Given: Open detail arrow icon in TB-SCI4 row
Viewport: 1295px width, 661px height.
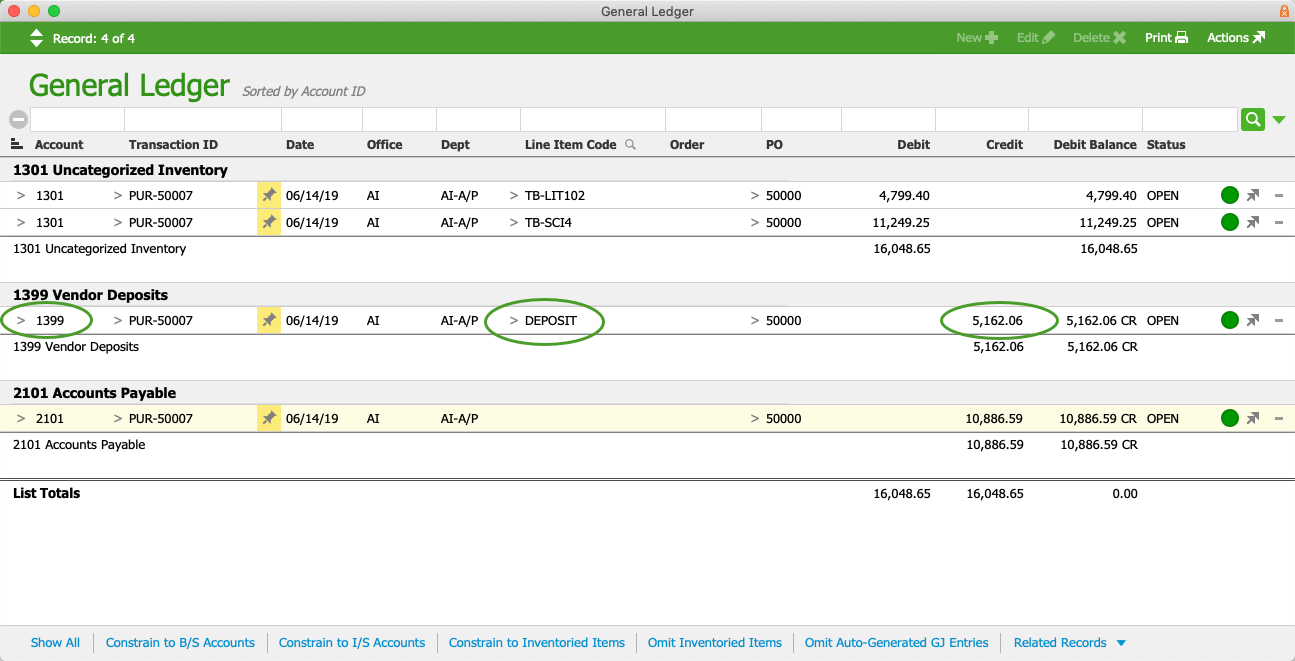Looking at the screenshot, I should [1253, 222].
